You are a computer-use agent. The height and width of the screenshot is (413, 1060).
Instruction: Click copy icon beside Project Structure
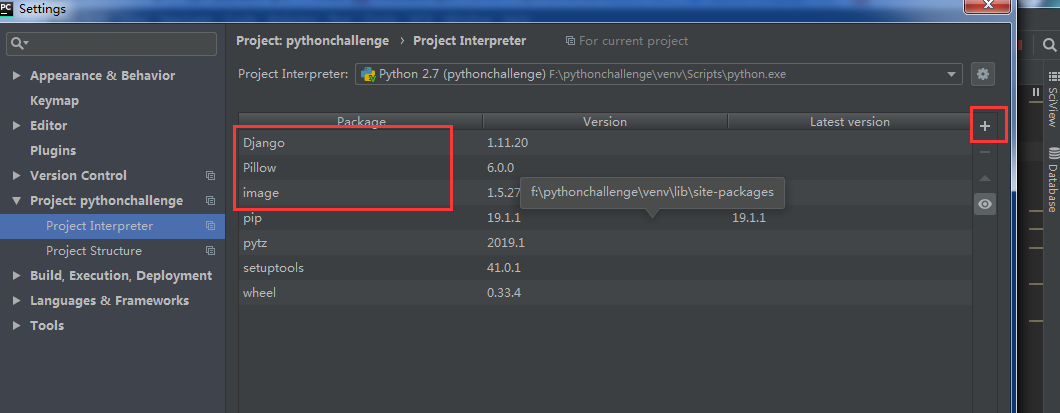click(210, 251)
